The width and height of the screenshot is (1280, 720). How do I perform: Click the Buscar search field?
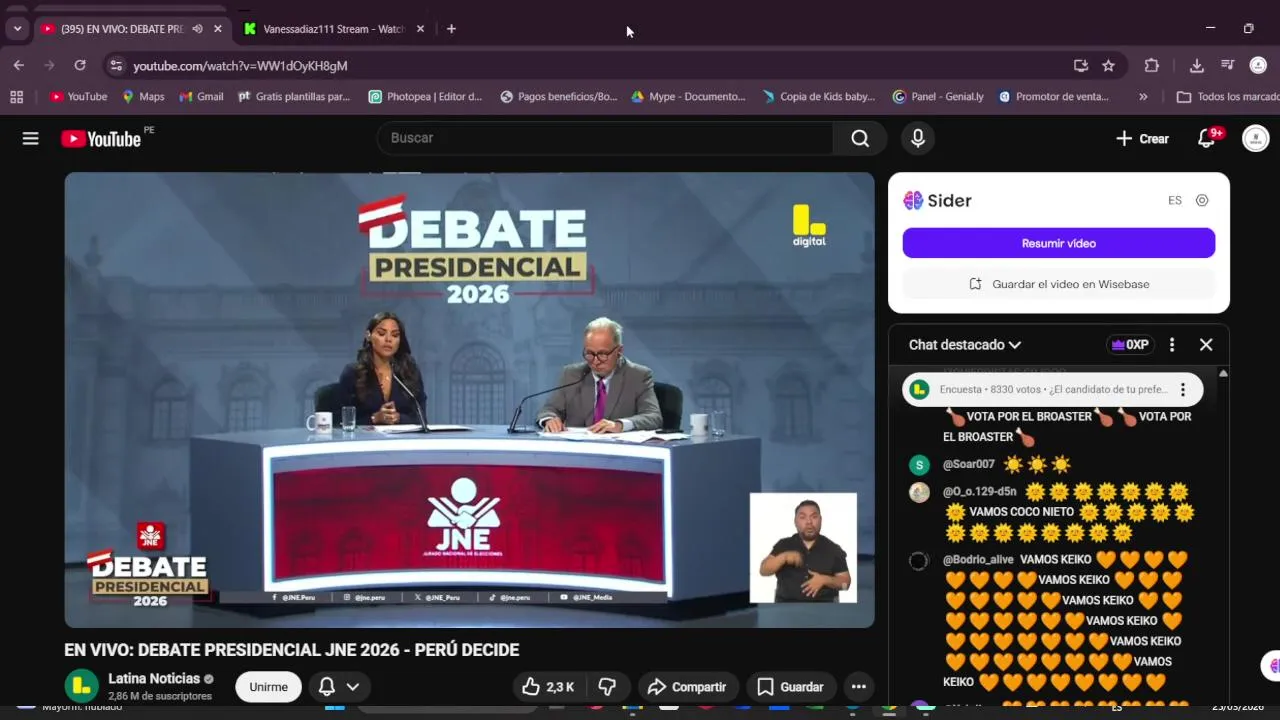click(x=605, y=138)
